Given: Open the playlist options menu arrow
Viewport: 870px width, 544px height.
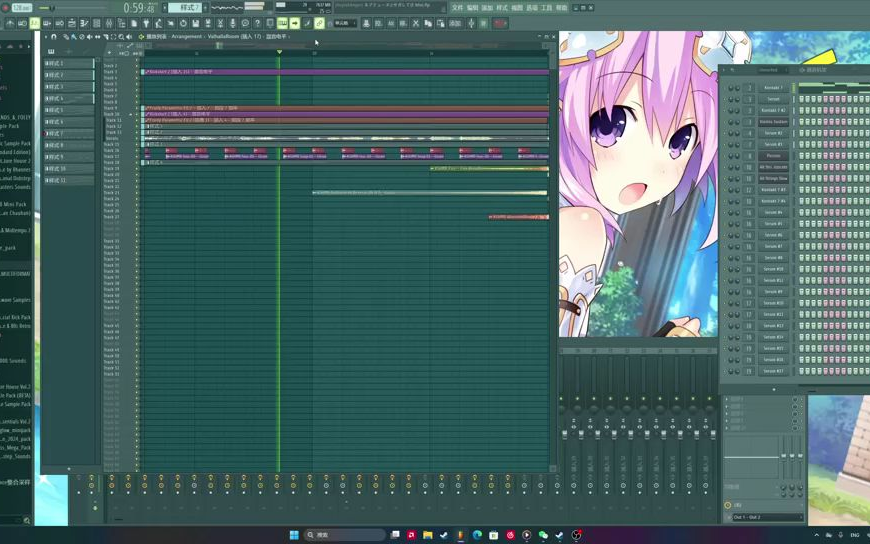Looking at the screenshot, I should pyautogui.click(x=46, y=37).
